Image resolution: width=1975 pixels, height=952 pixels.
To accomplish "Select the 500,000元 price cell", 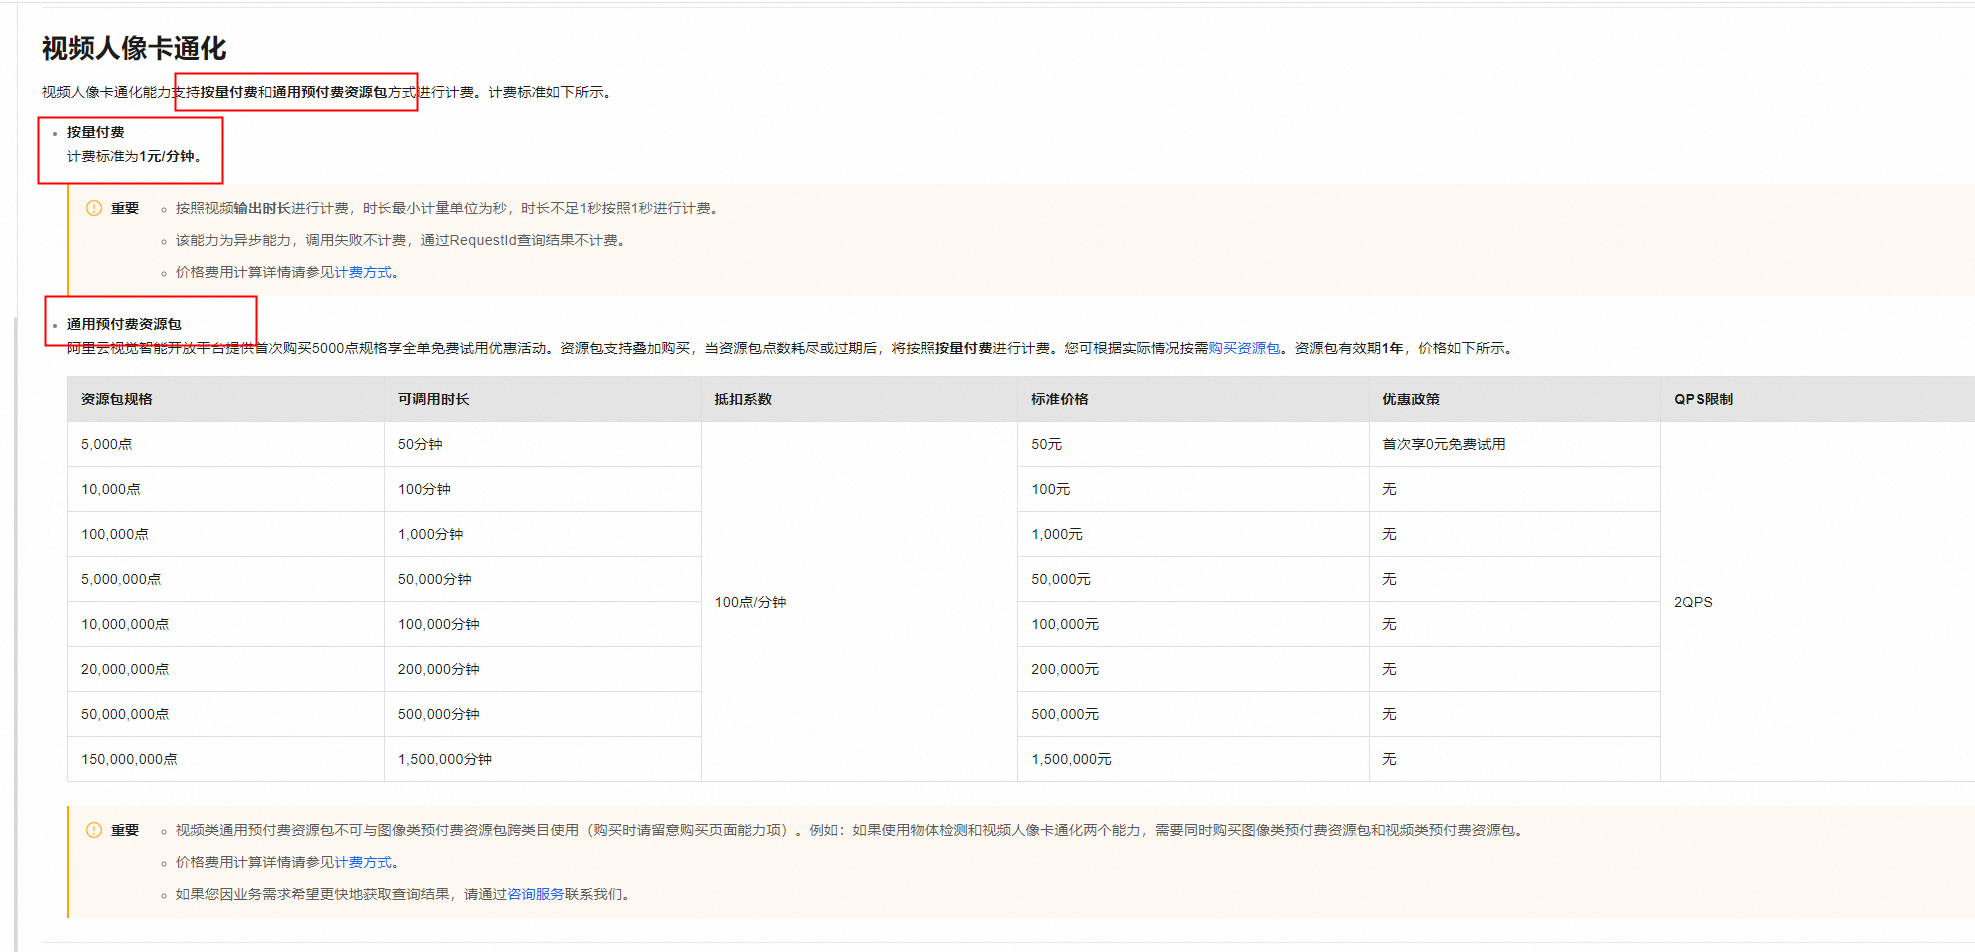I will 1193,714.
